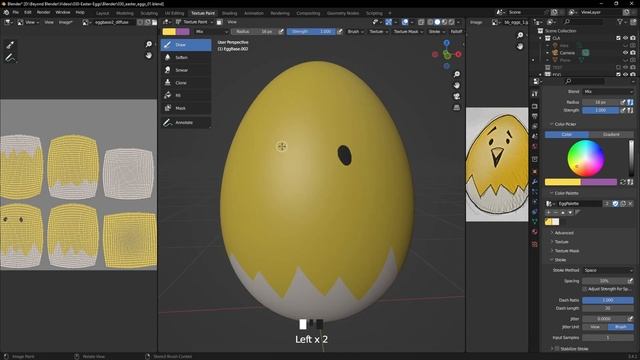Click zoom magnifier in left image editor

point(149,44)
